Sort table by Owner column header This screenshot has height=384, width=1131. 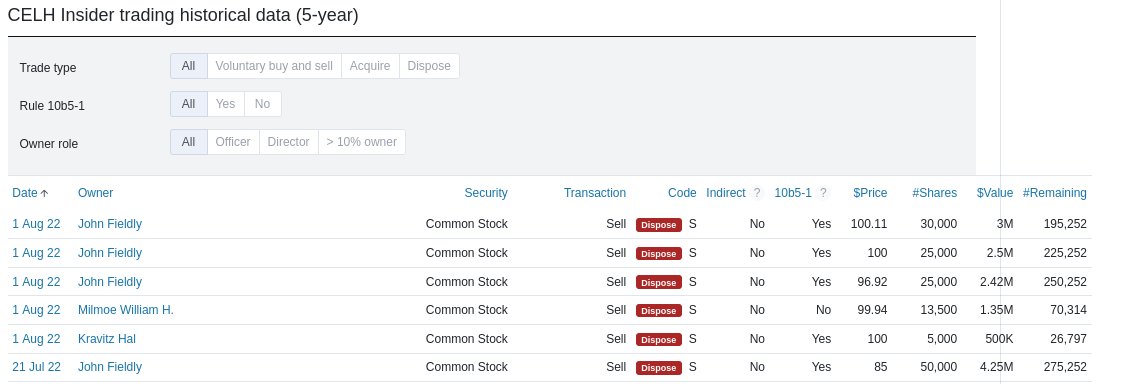[95, 193]
